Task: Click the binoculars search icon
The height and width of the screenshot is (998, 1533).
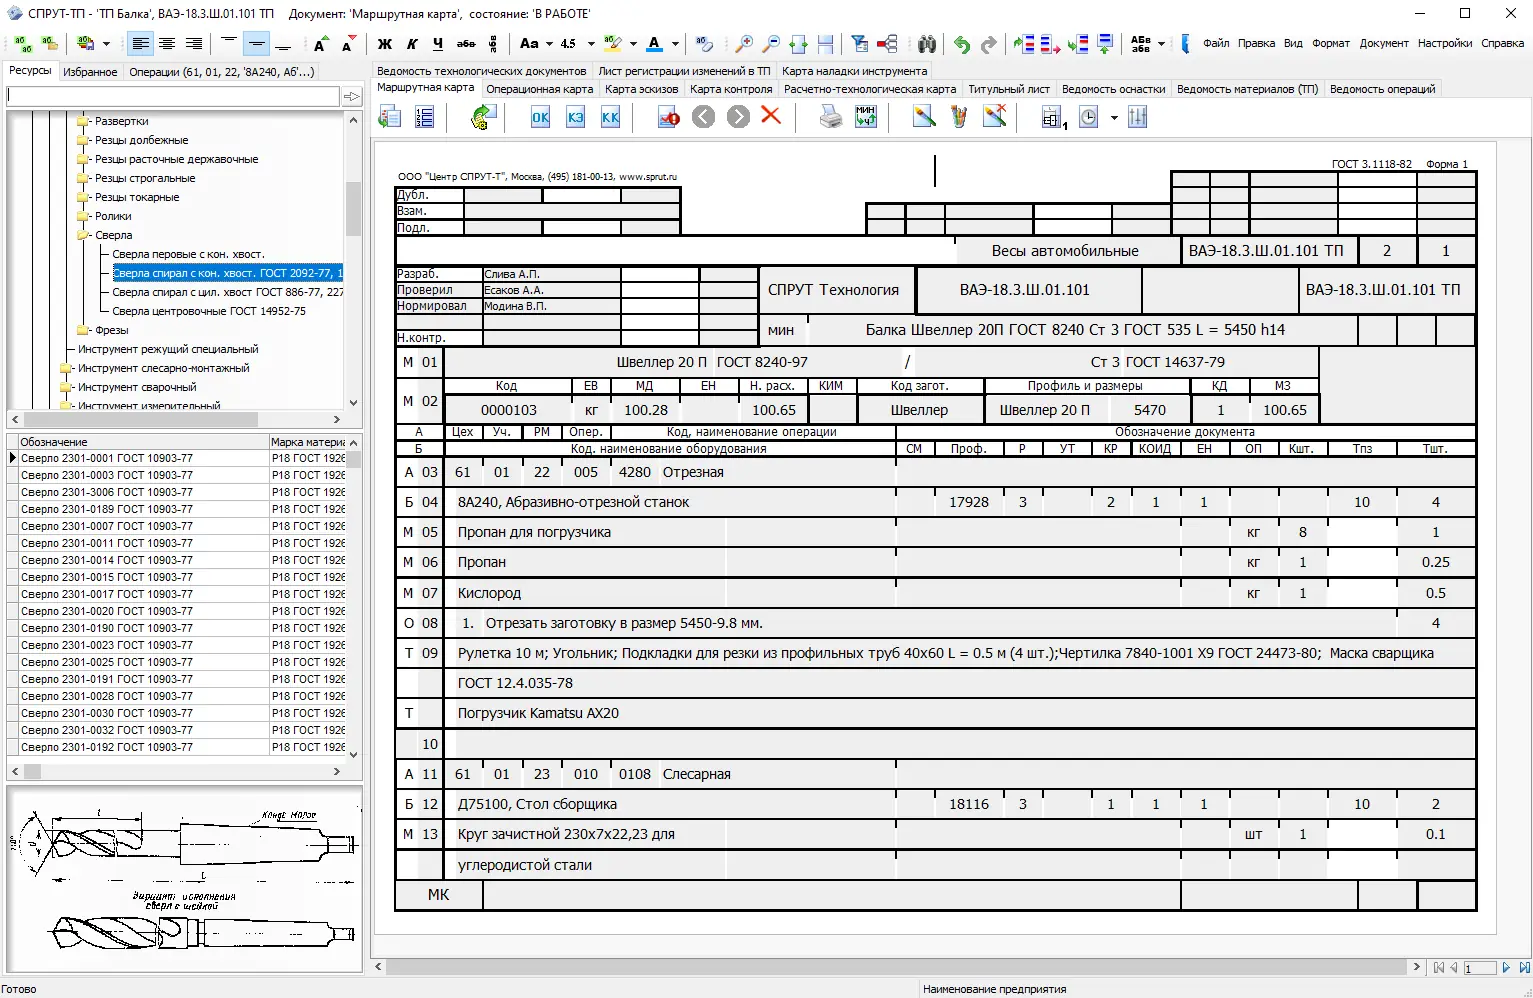Action: (927, 44)
